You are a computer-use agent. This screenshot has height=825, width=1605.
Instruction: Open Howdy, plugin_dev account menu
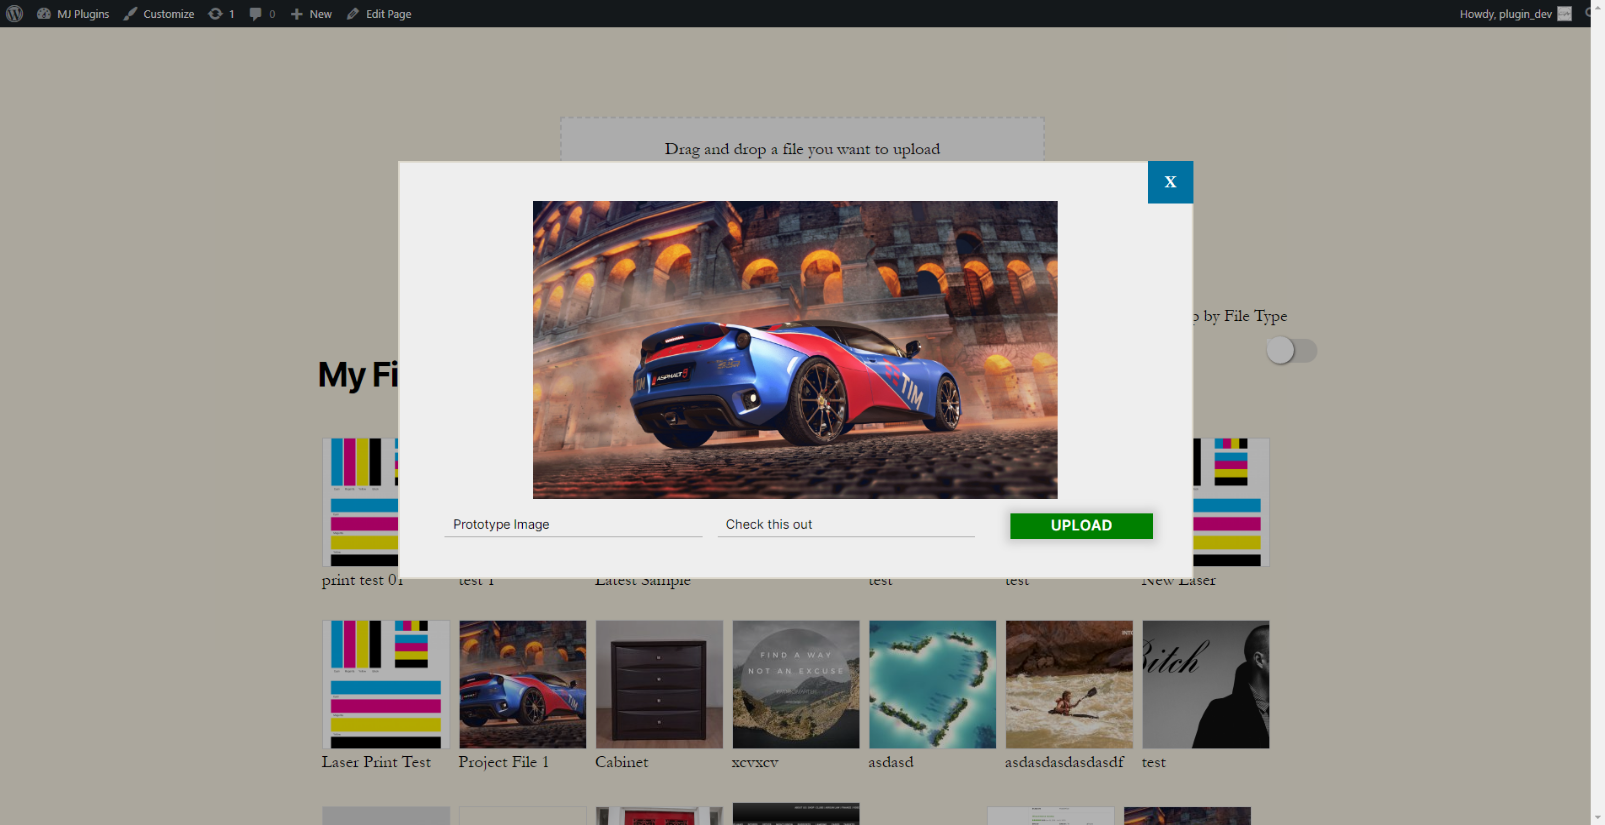[x=1515, y=14]
